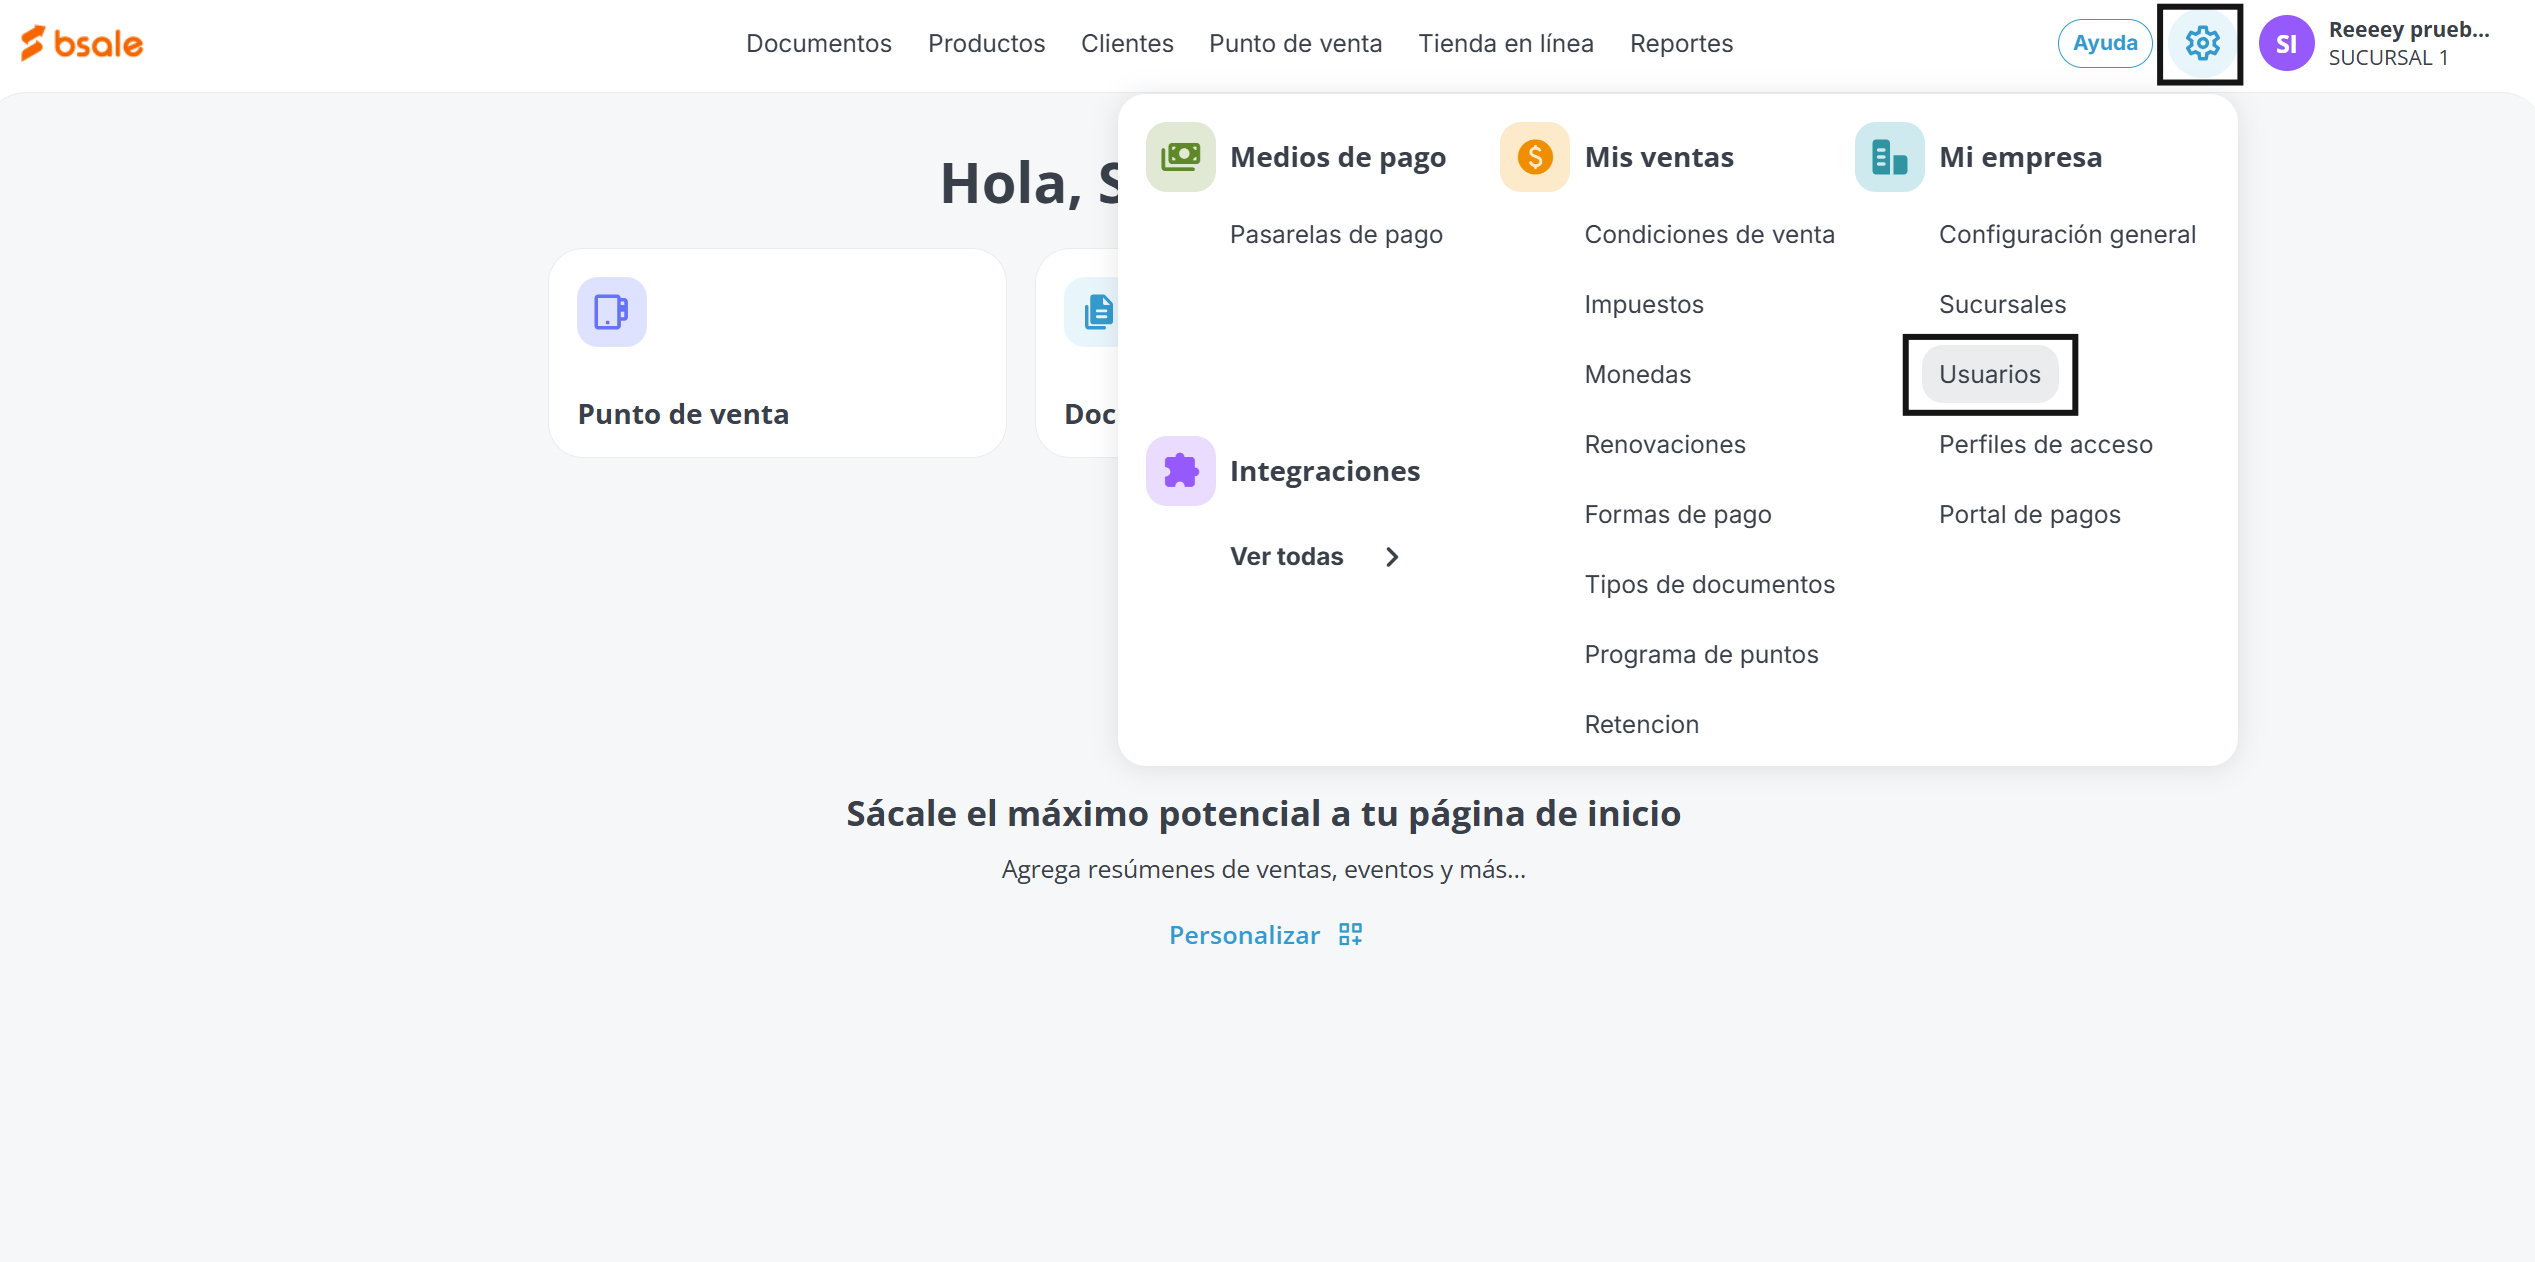Select Usuarios under Mi empresa

click(1989, 374)
